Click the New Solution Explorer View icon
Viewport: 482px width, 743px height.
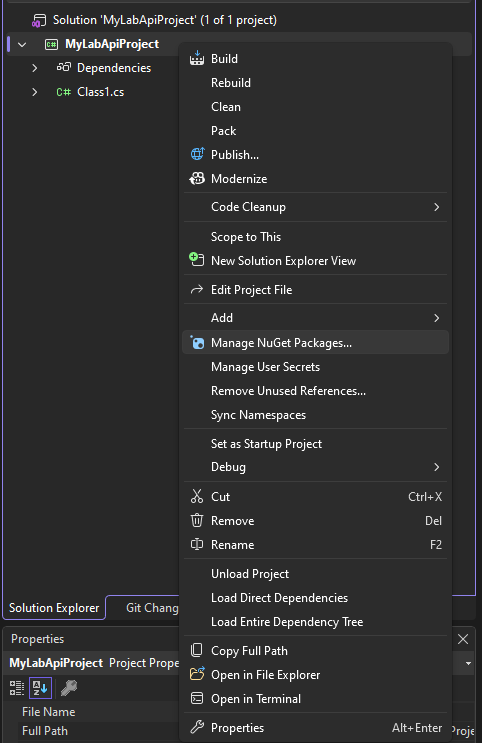click(197, 260)
